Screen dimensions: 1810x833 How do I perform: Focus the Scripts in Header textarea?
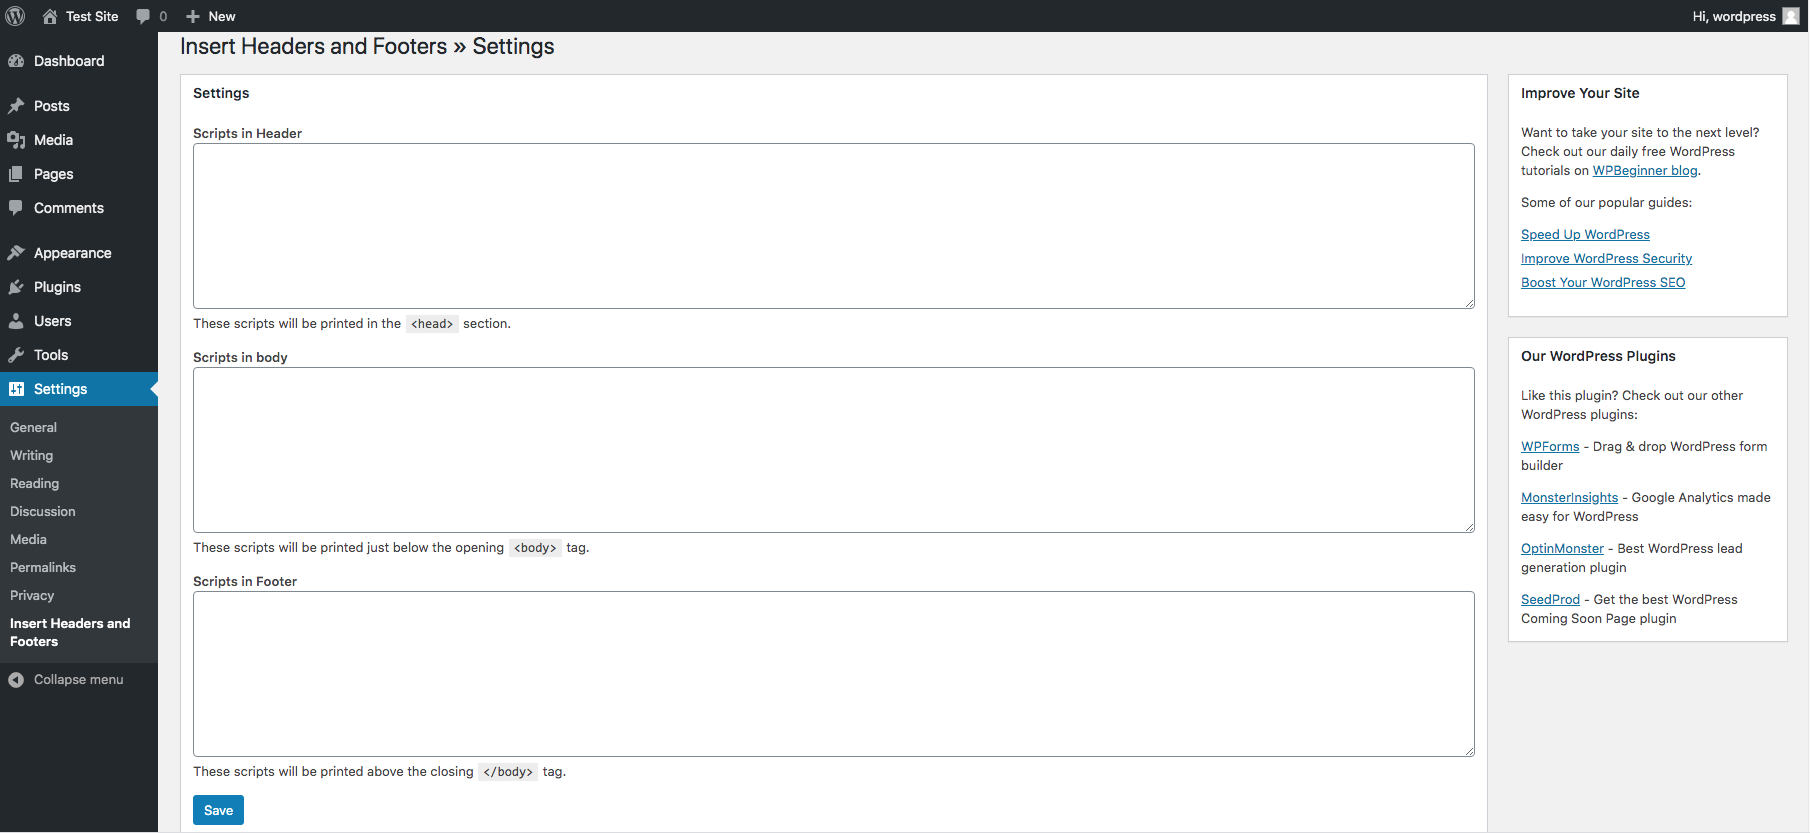(833, 226)
